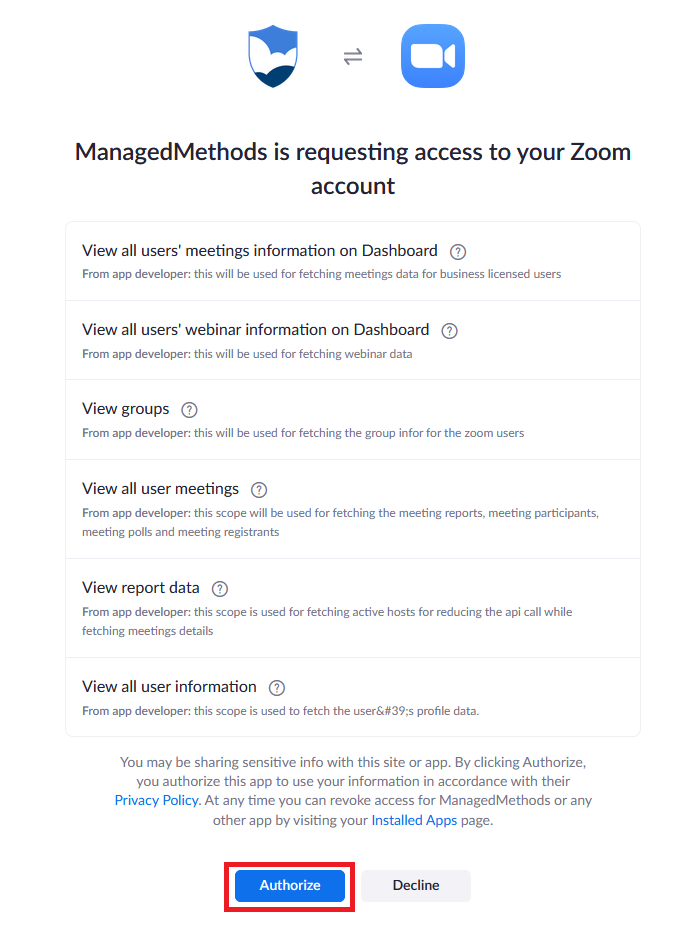Viewport: 679px width, 938px height.
Task: Open the Privacy Policy link
Action: coord(156,800)
